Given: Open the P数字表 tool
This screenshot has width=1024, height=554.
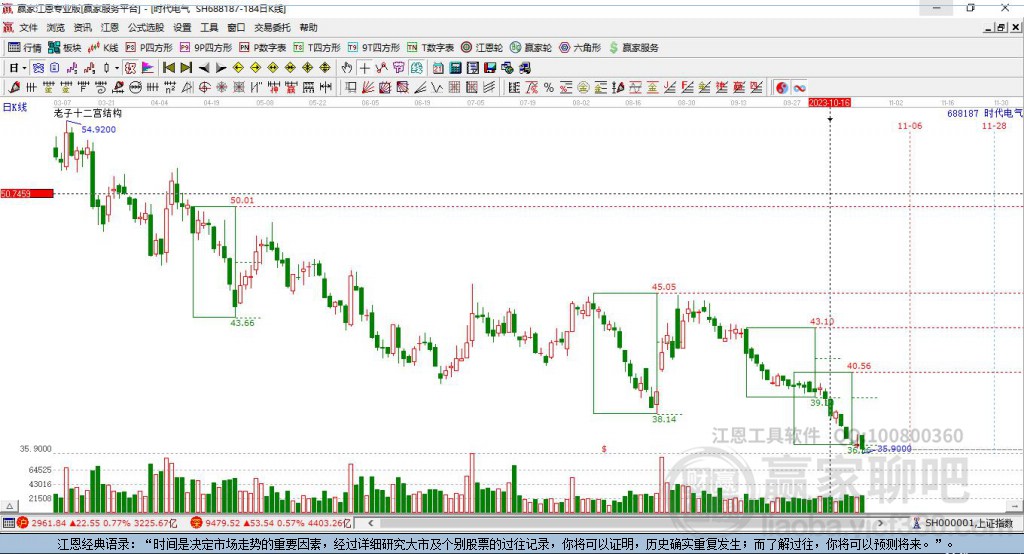Looking at the screenshot, I should 263,48.
